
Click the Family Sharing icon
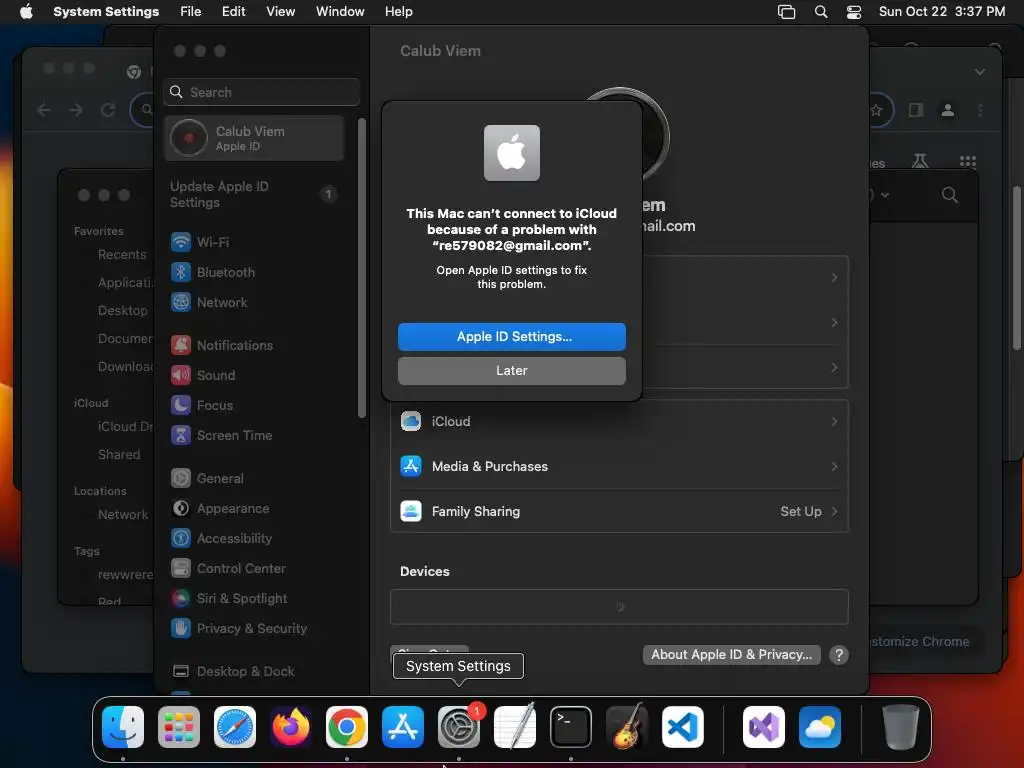pos(411,511)
